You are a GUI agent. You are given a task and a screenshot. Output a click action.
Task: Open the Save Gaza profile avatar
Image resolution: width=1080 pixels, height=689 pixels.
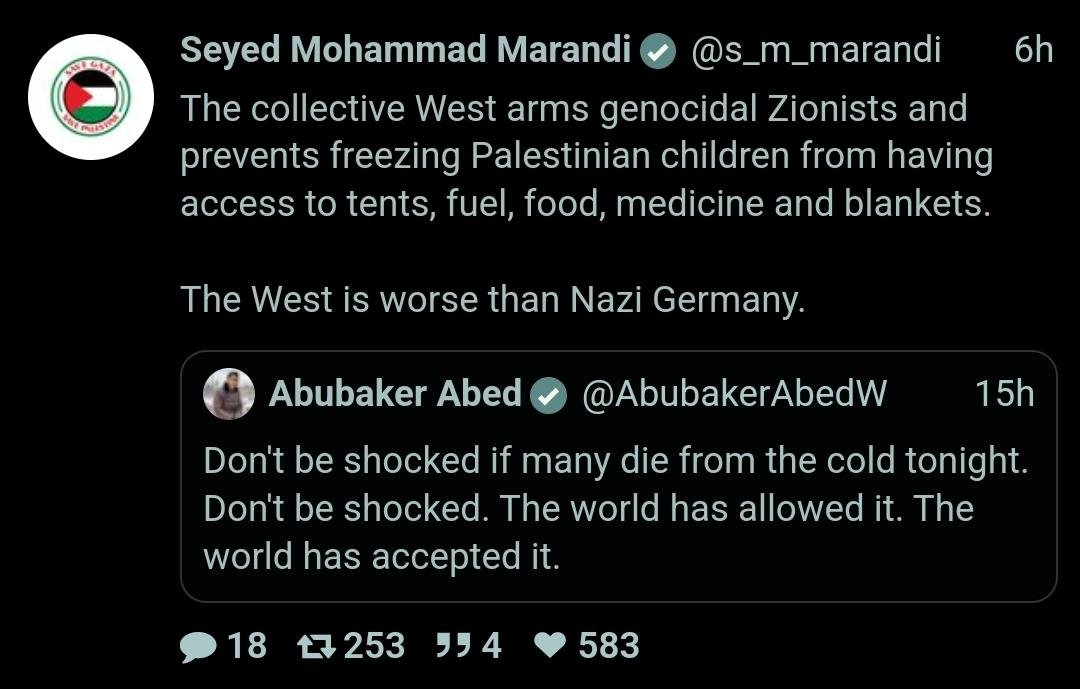tap(91, 97)
